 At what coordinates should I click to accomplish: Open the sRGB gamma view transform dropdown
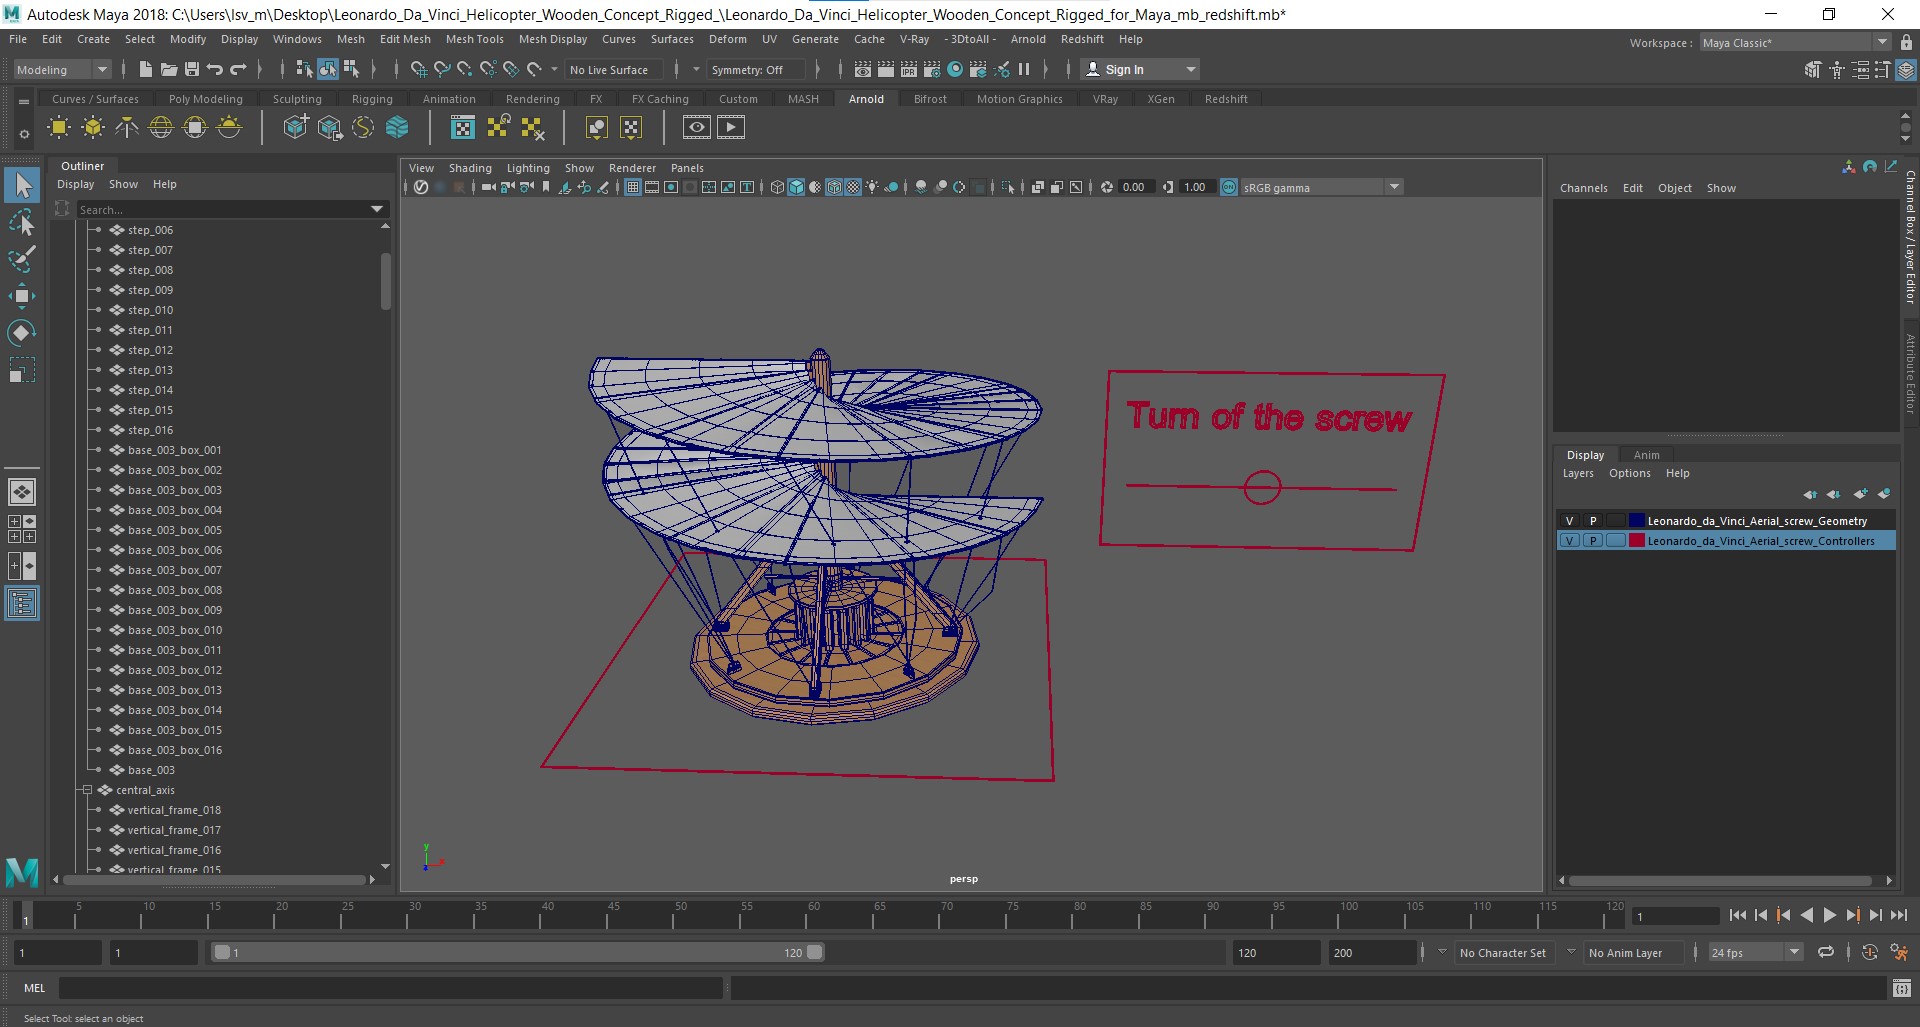pyautogui.click(x=1322, y=187)
